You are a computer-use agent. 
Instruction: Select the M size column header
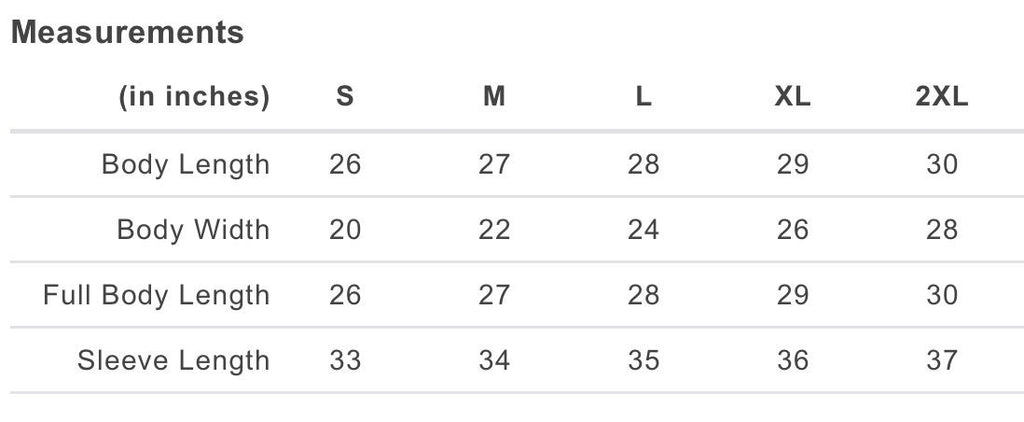pyautogui.click(x=494, y=97)
